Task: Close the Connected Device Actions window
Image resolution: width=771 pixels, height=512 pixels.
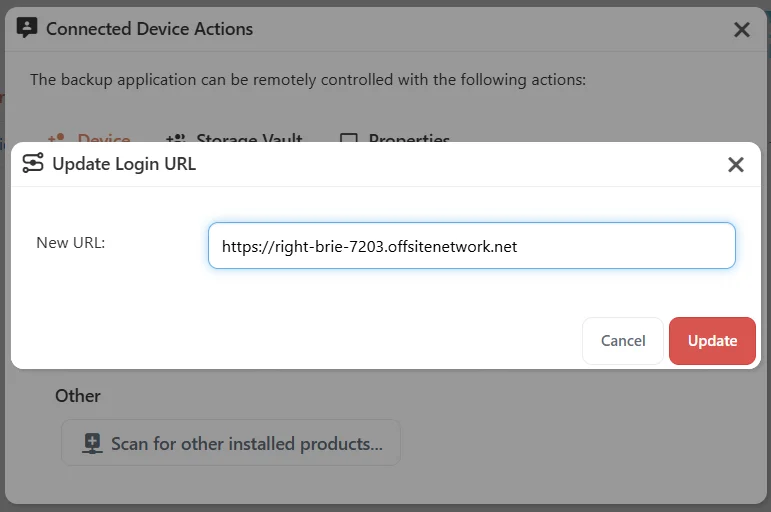Action: pyautogui.click(x=741, y=30)
